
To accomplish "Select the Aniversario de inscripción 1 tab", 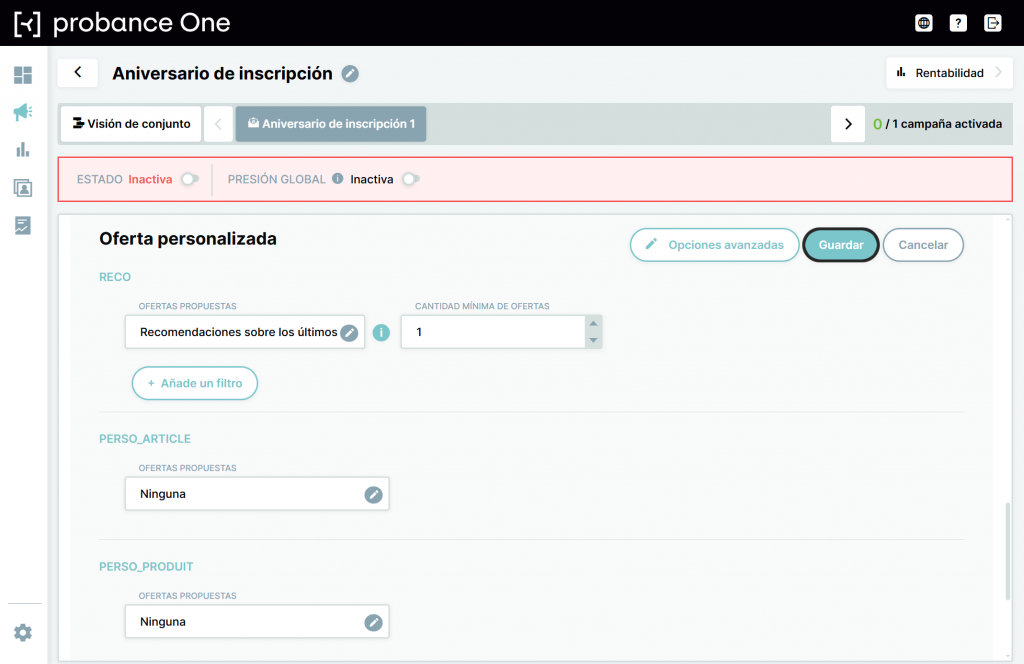I will pyautogui.click(x=331, y=124).
